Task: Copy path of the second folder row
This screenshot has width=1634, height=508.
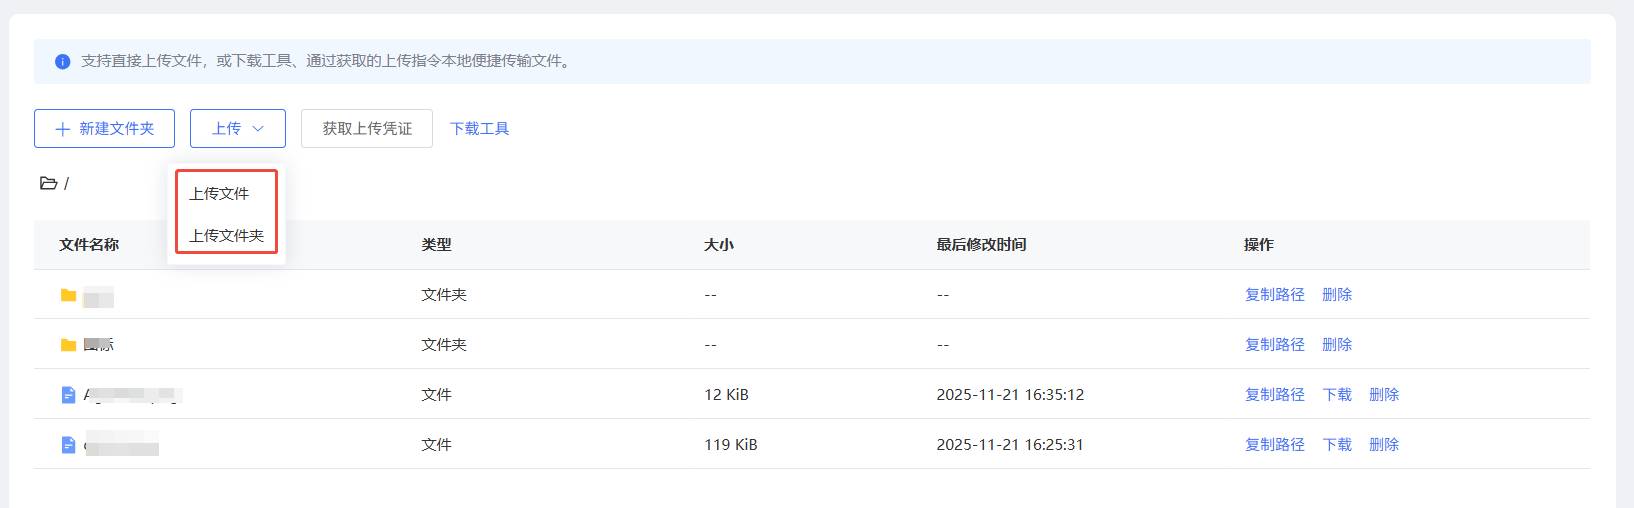Action: [1275, 345]
